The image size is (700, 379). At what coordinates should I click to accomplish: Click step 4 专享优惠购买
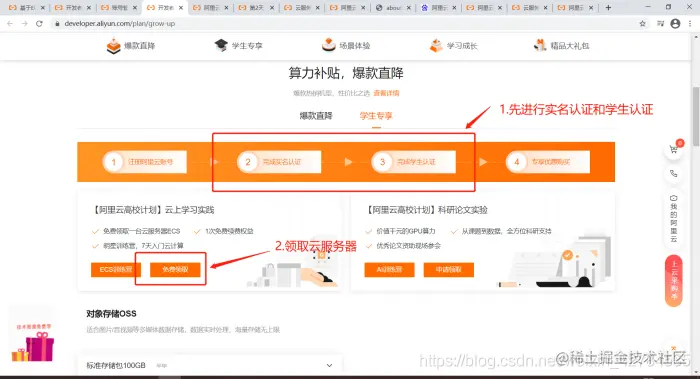(548, 162)
